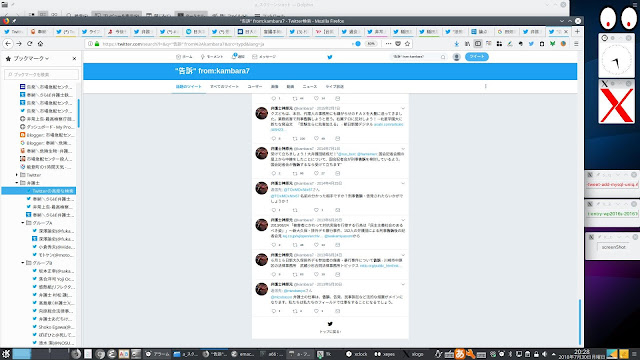
Task: Click the search magnifier icon on Twitter
Action: [x=443, y=57]
